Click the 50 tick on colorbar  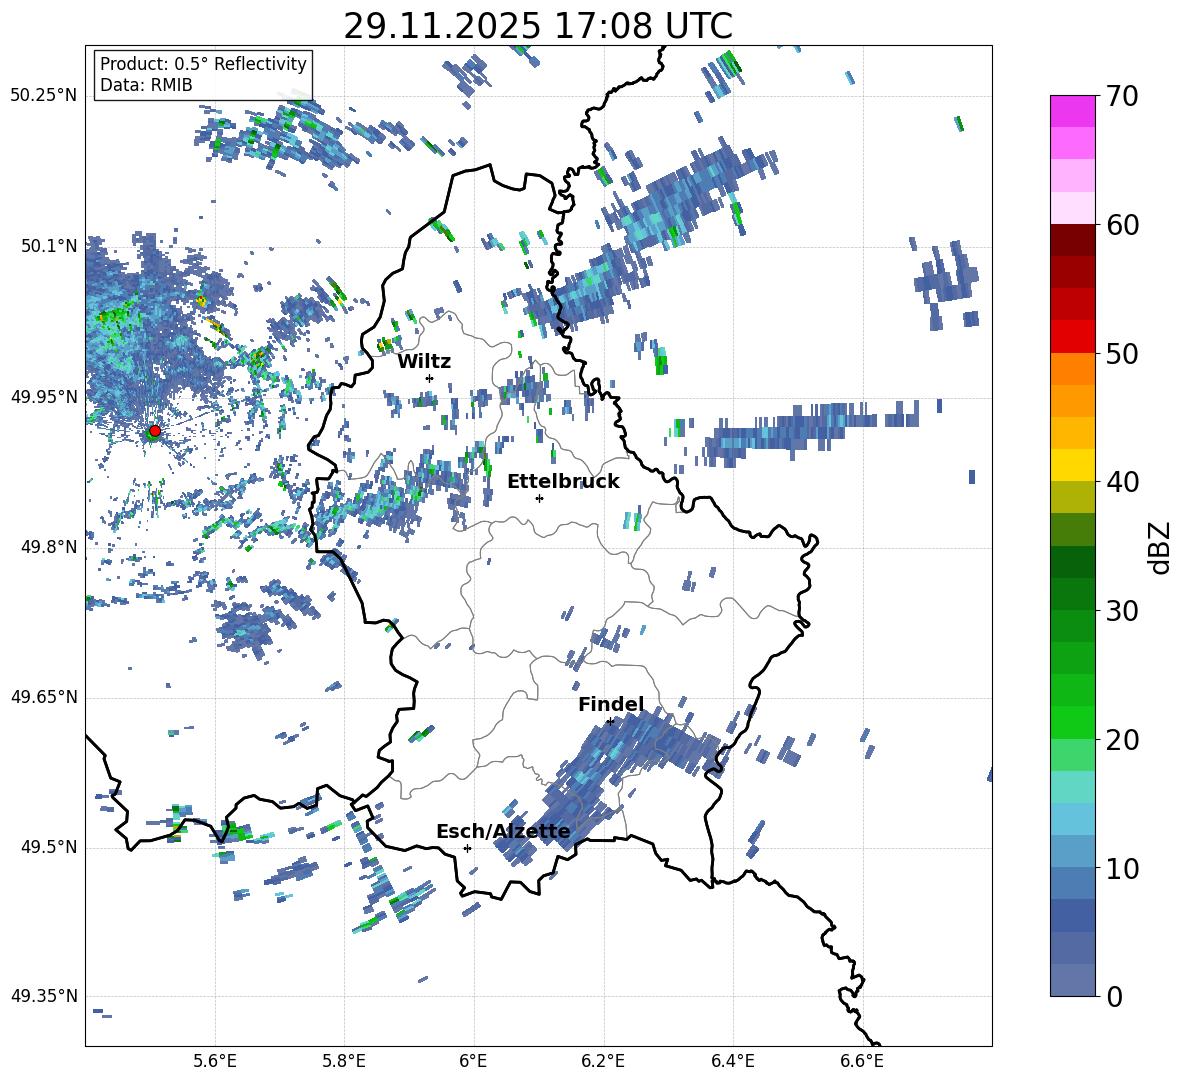pos(1122,354)
